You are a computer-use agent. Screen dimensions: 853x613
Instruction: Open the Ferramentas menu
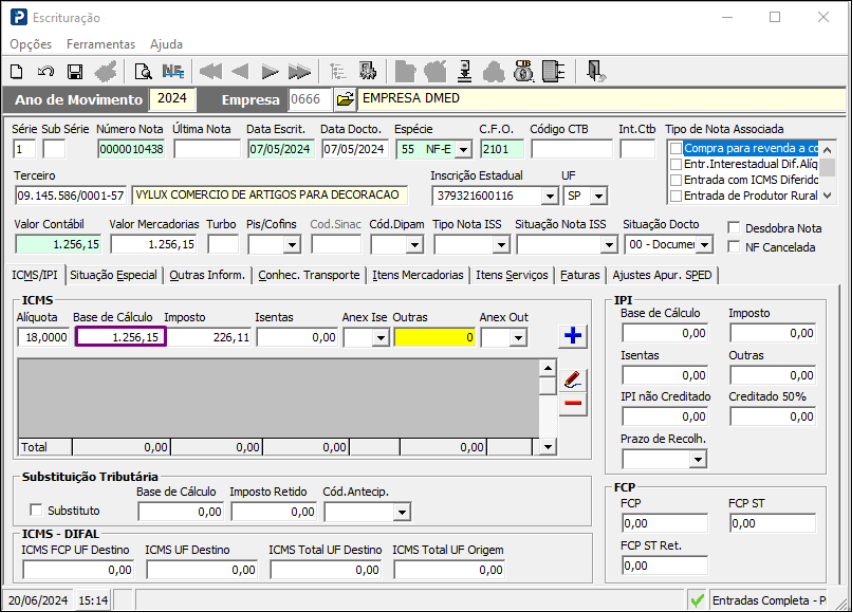(x=100, y=44)
